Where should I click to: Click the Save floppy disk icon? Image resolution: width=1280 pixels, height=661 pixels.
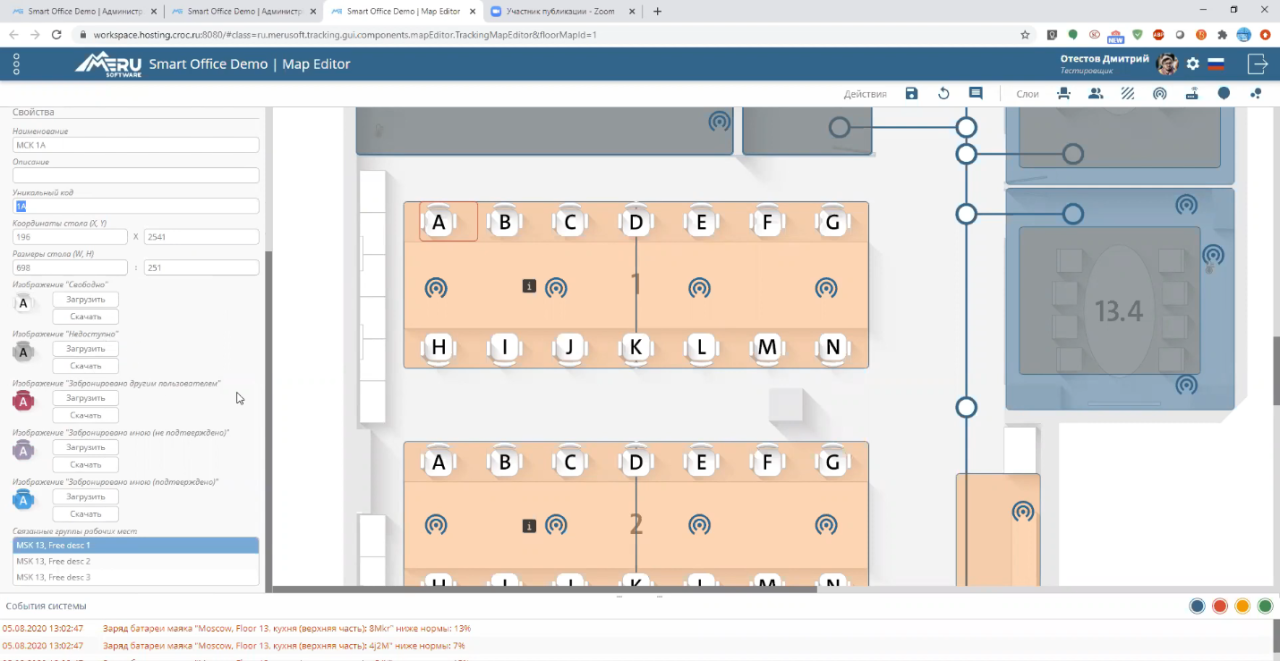(x=911, y=93)
